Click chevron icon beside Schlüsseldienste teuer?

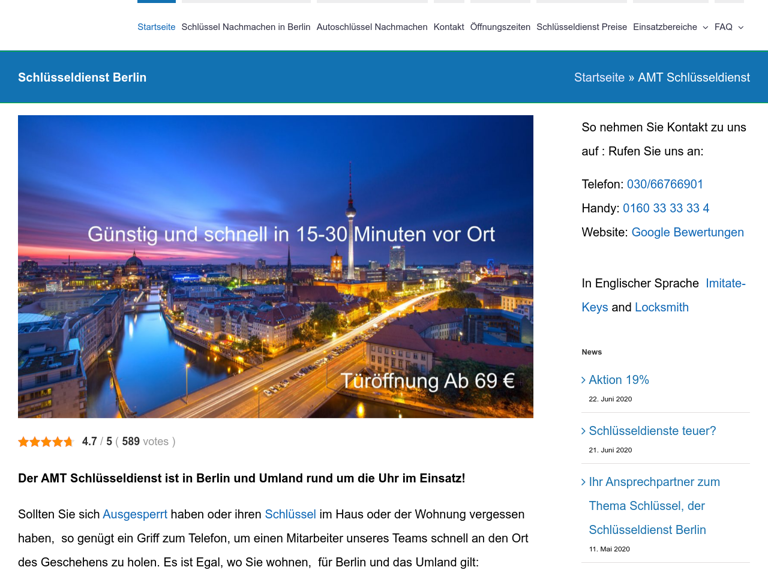click(x=584, y=431)
